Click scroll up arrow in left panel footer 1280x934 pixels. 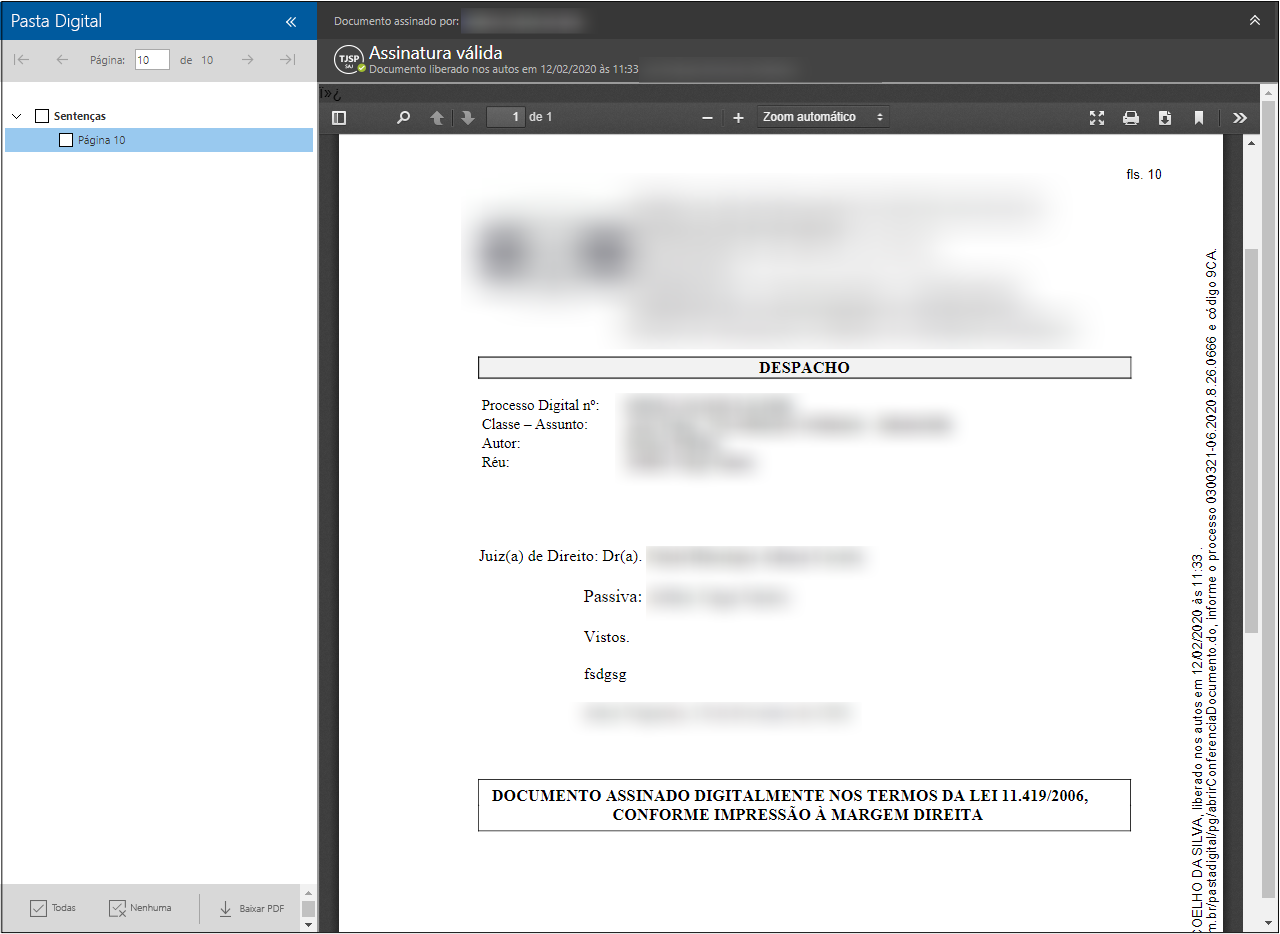click(x=308, y=892)
